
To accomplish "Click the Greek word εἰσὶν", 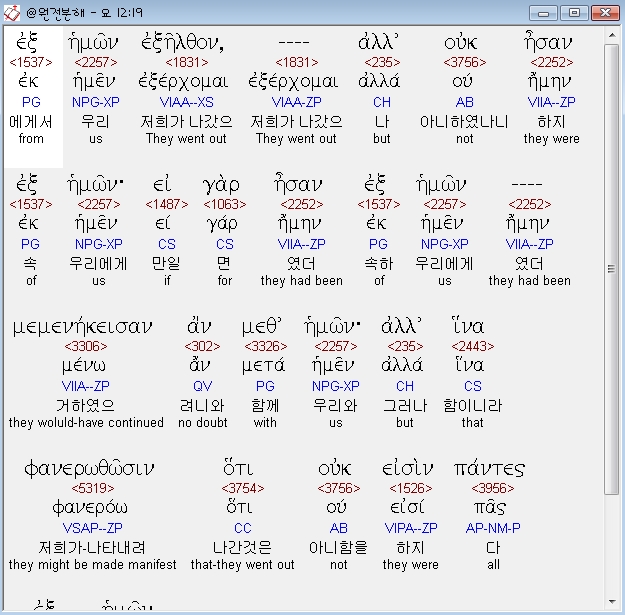I will pos(407,469).
